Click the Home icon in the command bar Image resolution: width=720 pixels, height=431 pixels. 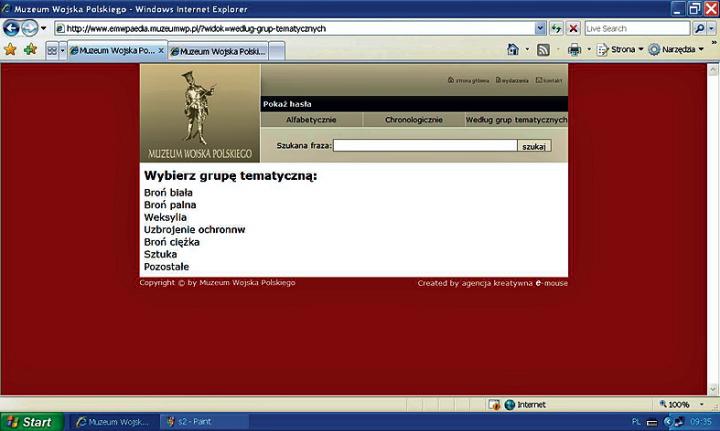point(513,49)
